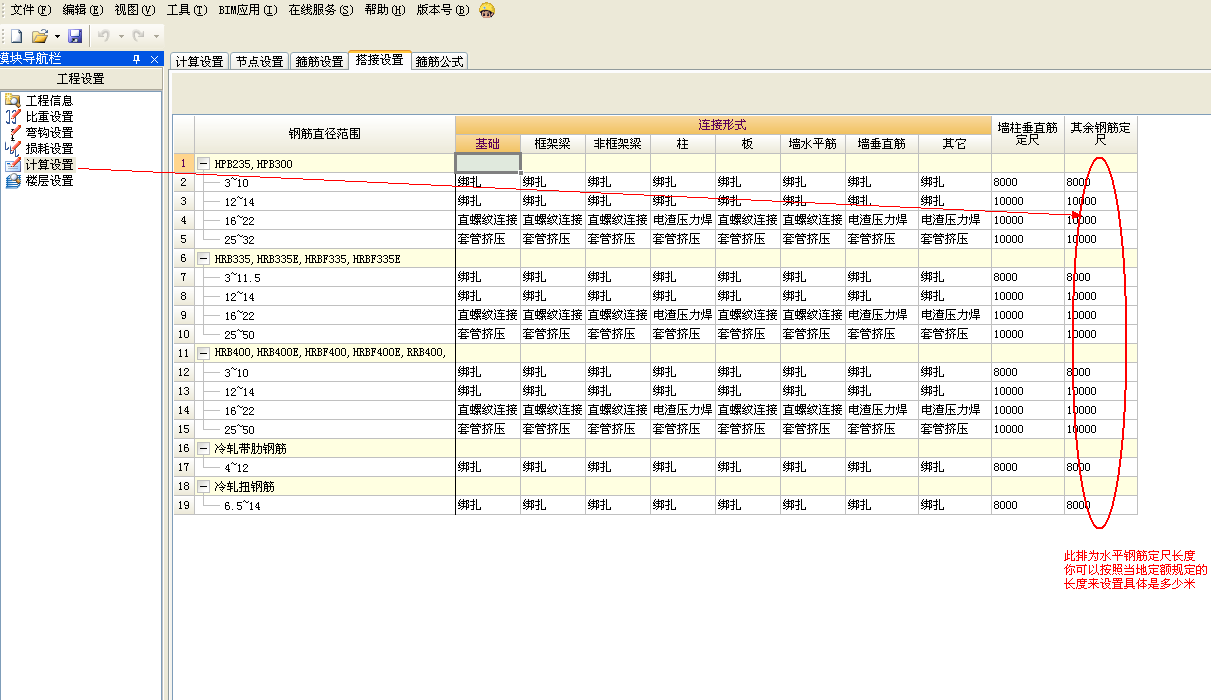Undo the last action via toolbar
Image resolution: width=1211 pixels, height=700 pixels.
click(x=105, y=36)
